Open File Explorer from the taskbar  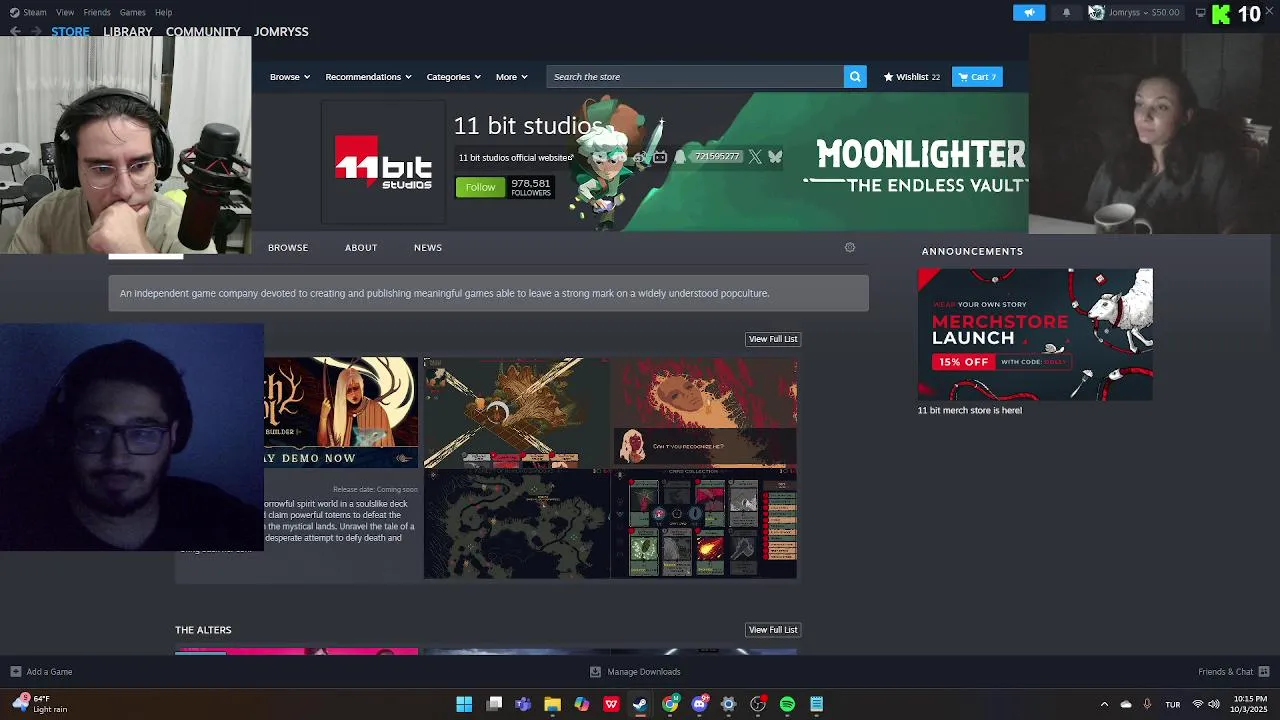point(552,704)
